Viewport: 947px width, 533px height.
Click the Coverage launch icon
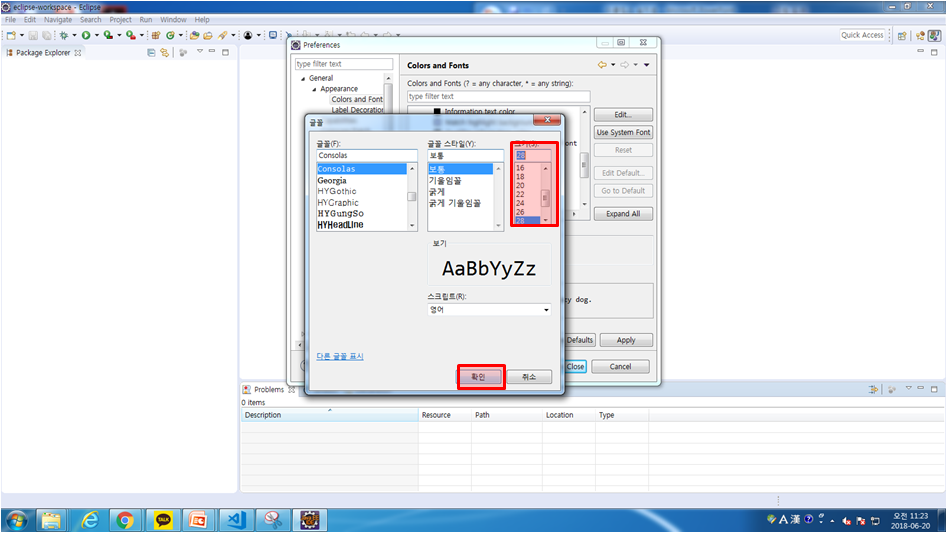pyautogui.click(x=108, y=36)
